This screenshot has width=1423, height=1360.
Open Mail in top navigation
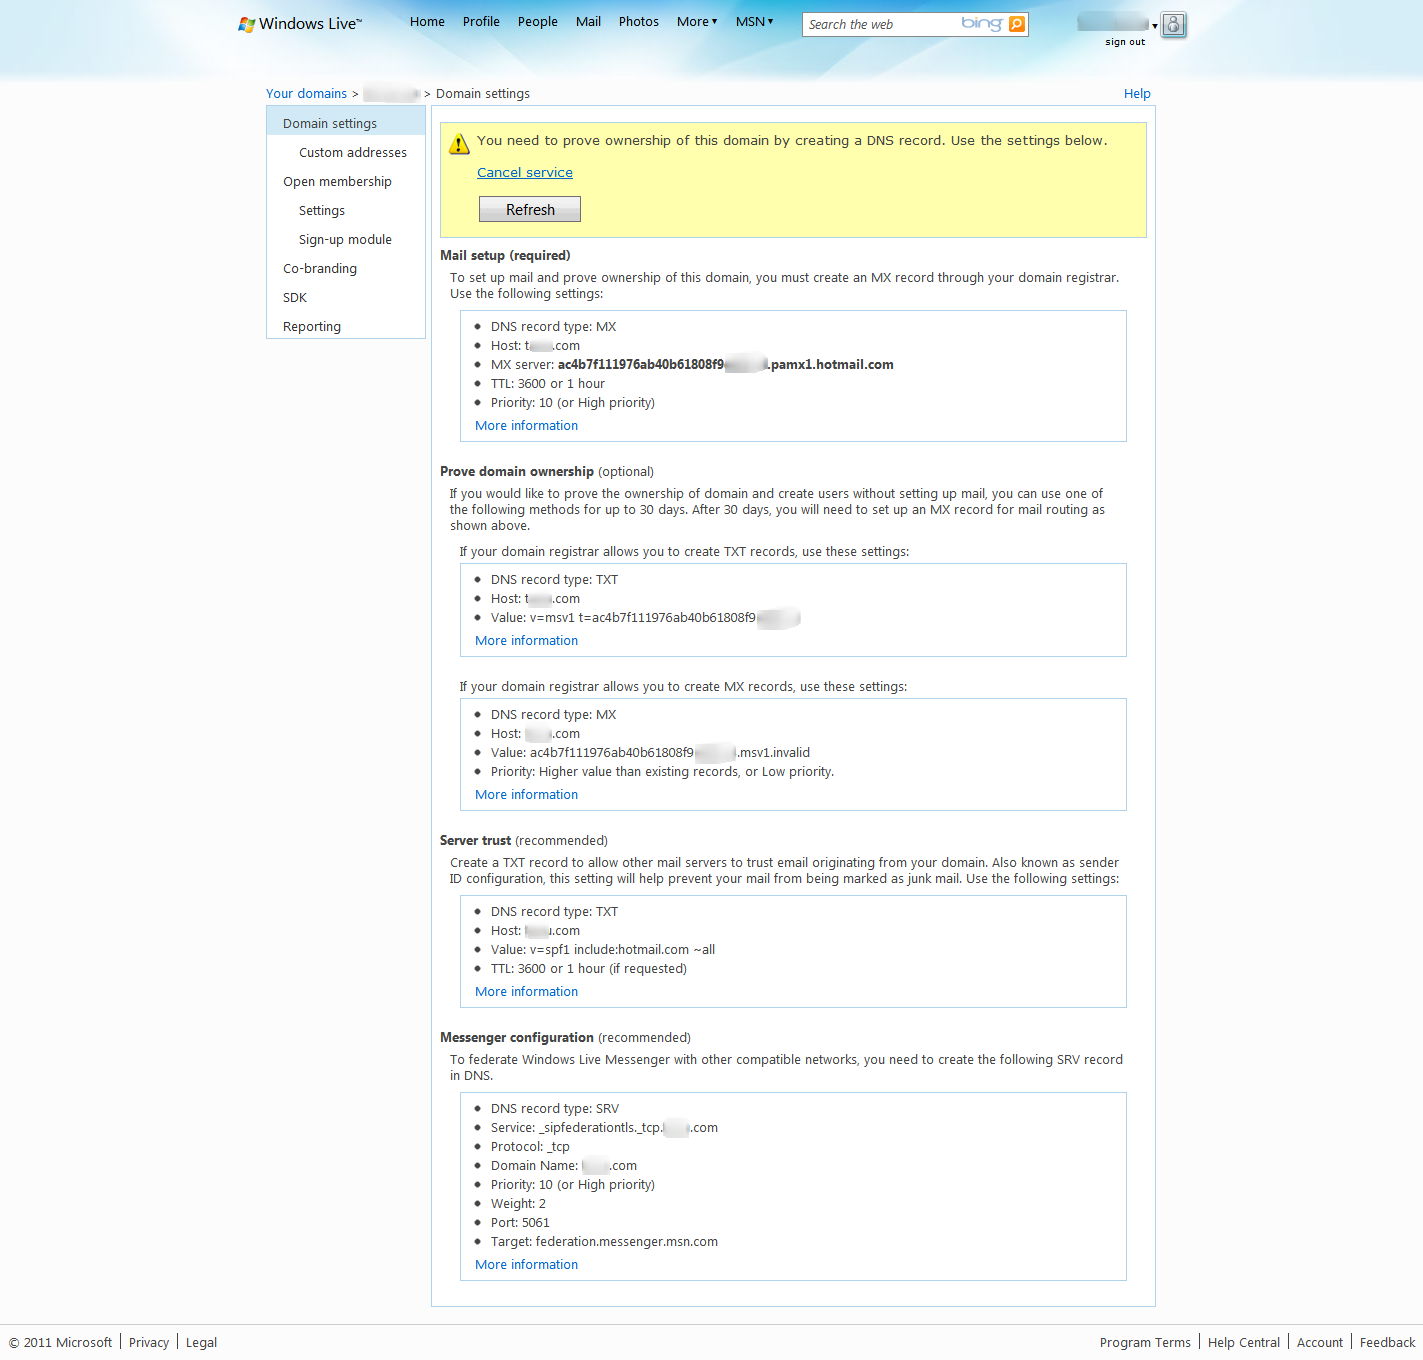[x=588, y=21]
